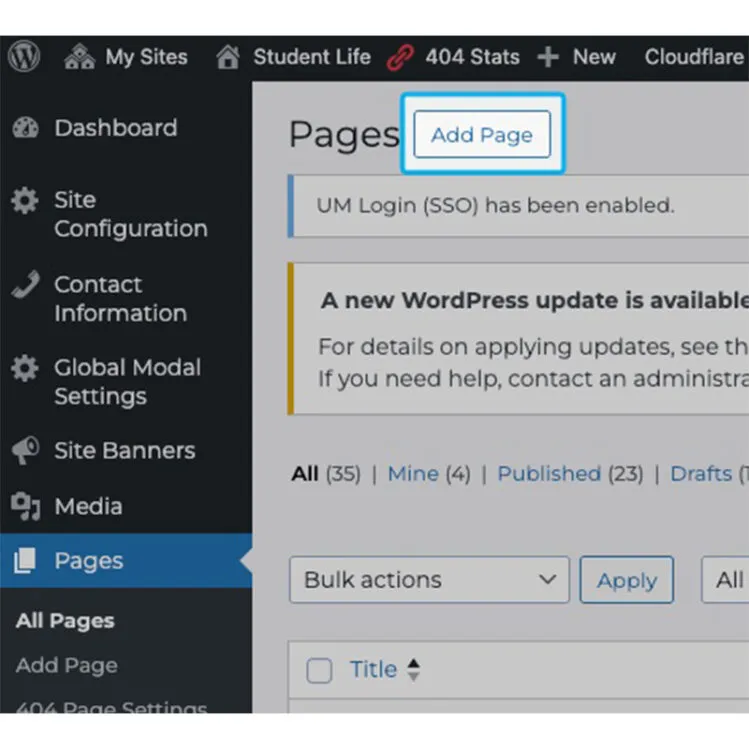Click the Dashboard gauge icon
The height and width of the screenshot is (749, 749).
(x=25, y=128)
